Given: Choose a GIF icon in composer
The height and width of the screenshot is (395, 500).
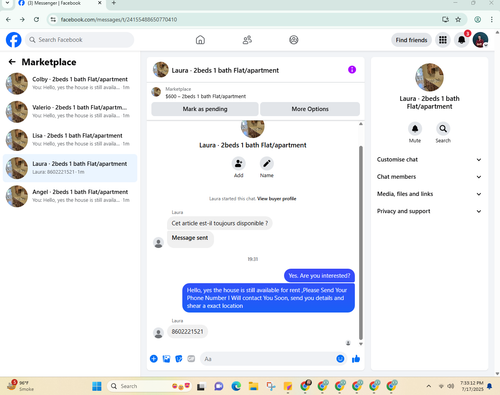Looking at the screenshot, I should pyautogui.click(x=191, y=359).
